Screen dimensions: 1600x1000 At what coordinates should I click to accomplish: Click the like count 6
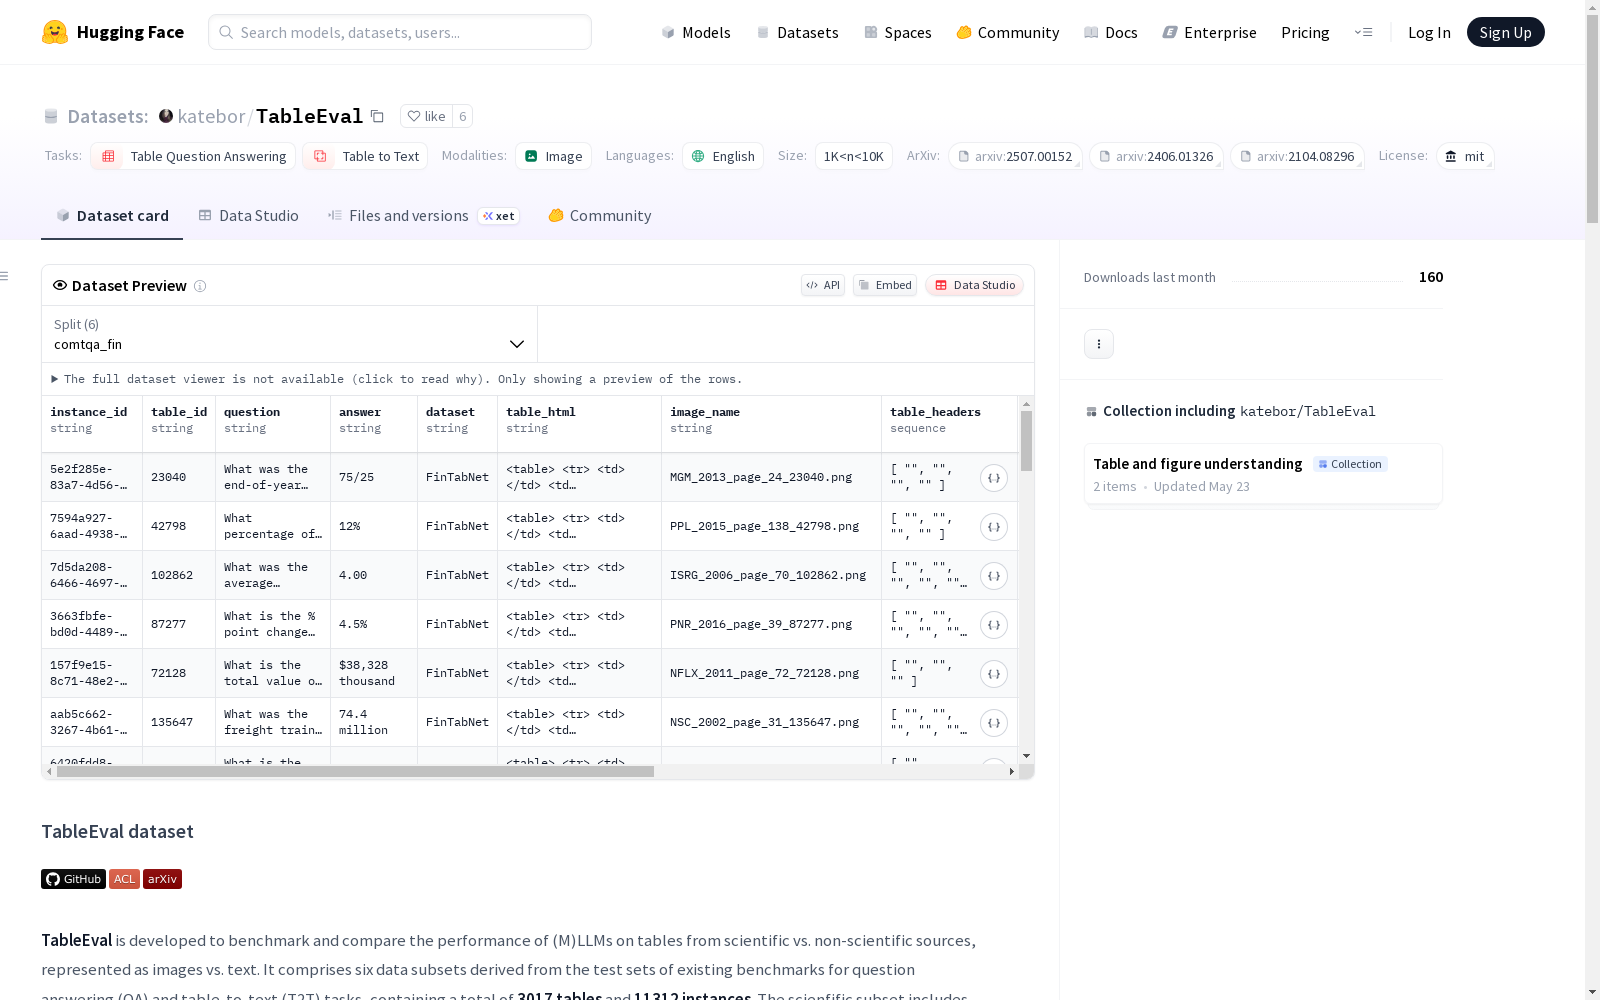pyautogui.click(x=463, y=116)
